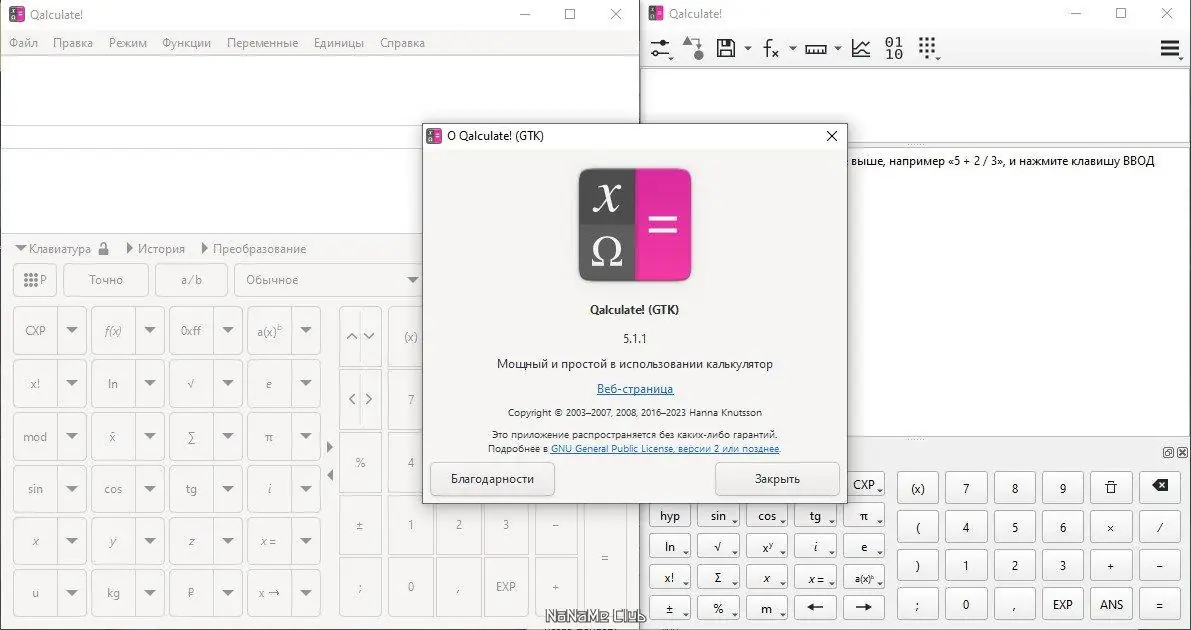Click the left arrow key on right keypad
The image size is (1191, 630).
(x=815, y=608)
